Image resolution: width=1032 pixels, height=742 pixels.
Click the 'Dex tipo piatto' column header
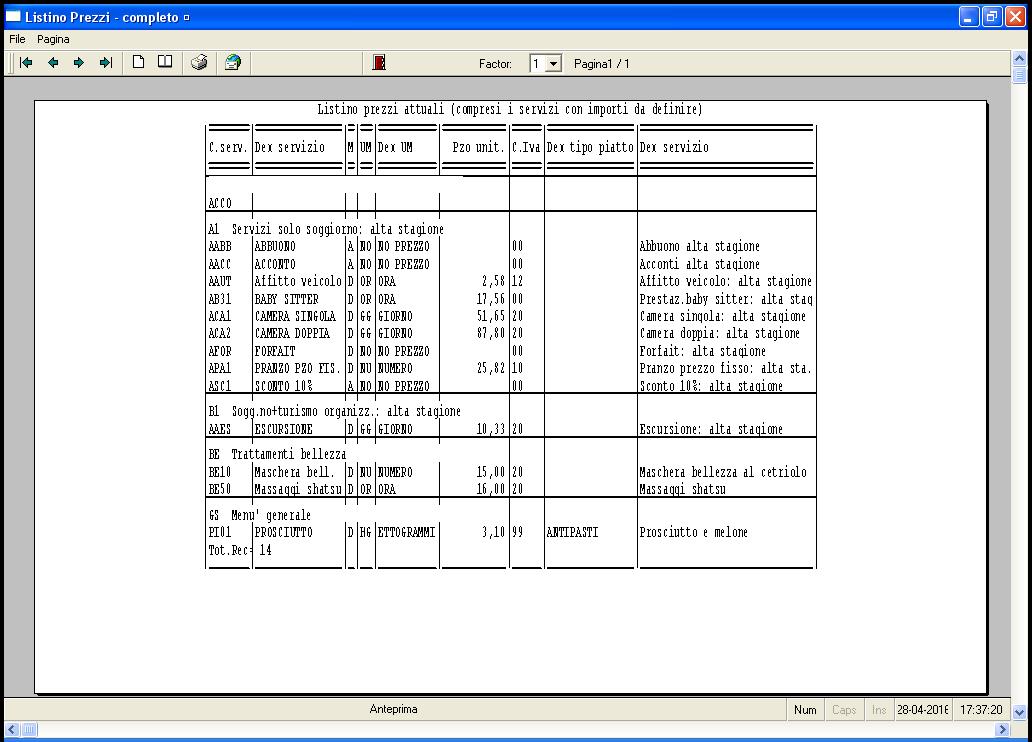point(590,147)
